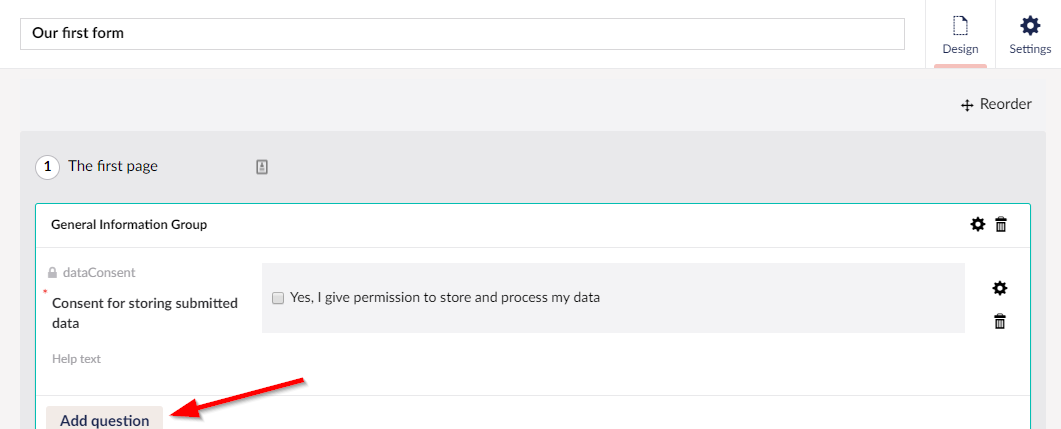Click the Help text placeholder field
The image size is (1061, 429).
pos(77,359)
